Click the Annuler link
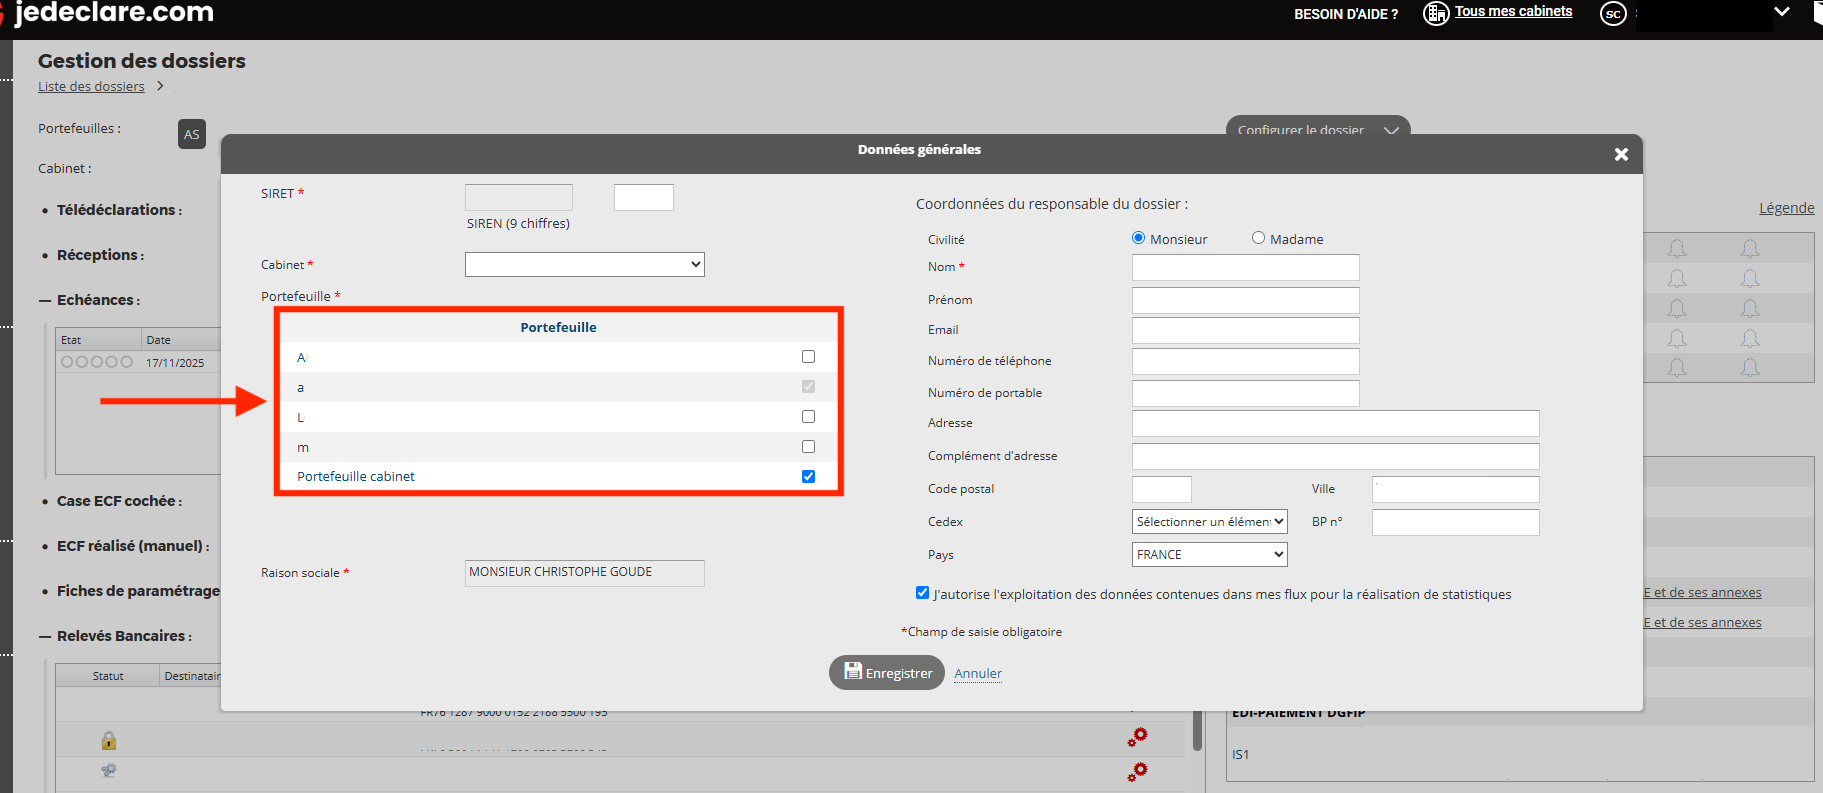This screenshot has height=793, width=1823. [978, 673]
